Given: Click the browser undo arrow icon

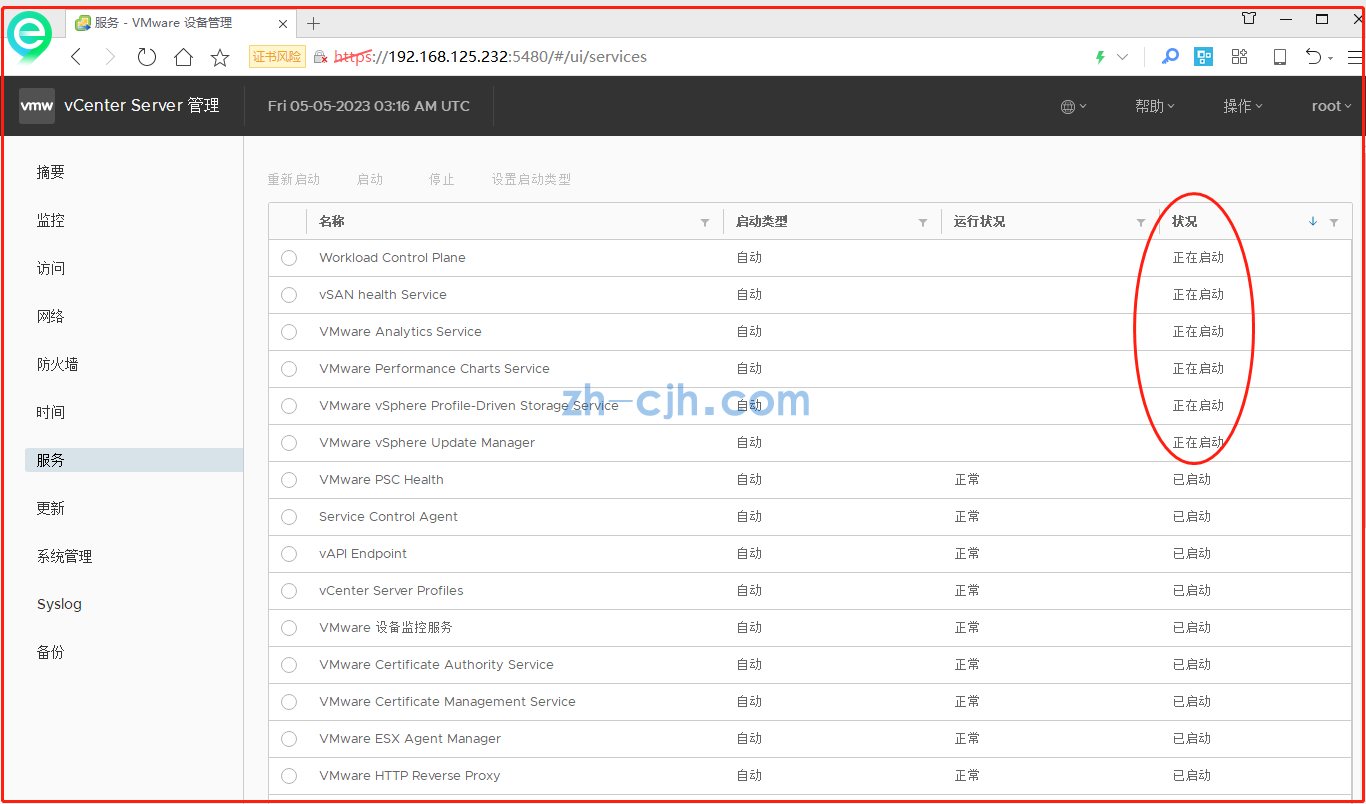Looking at the screenshot, I should [1314, 57].
